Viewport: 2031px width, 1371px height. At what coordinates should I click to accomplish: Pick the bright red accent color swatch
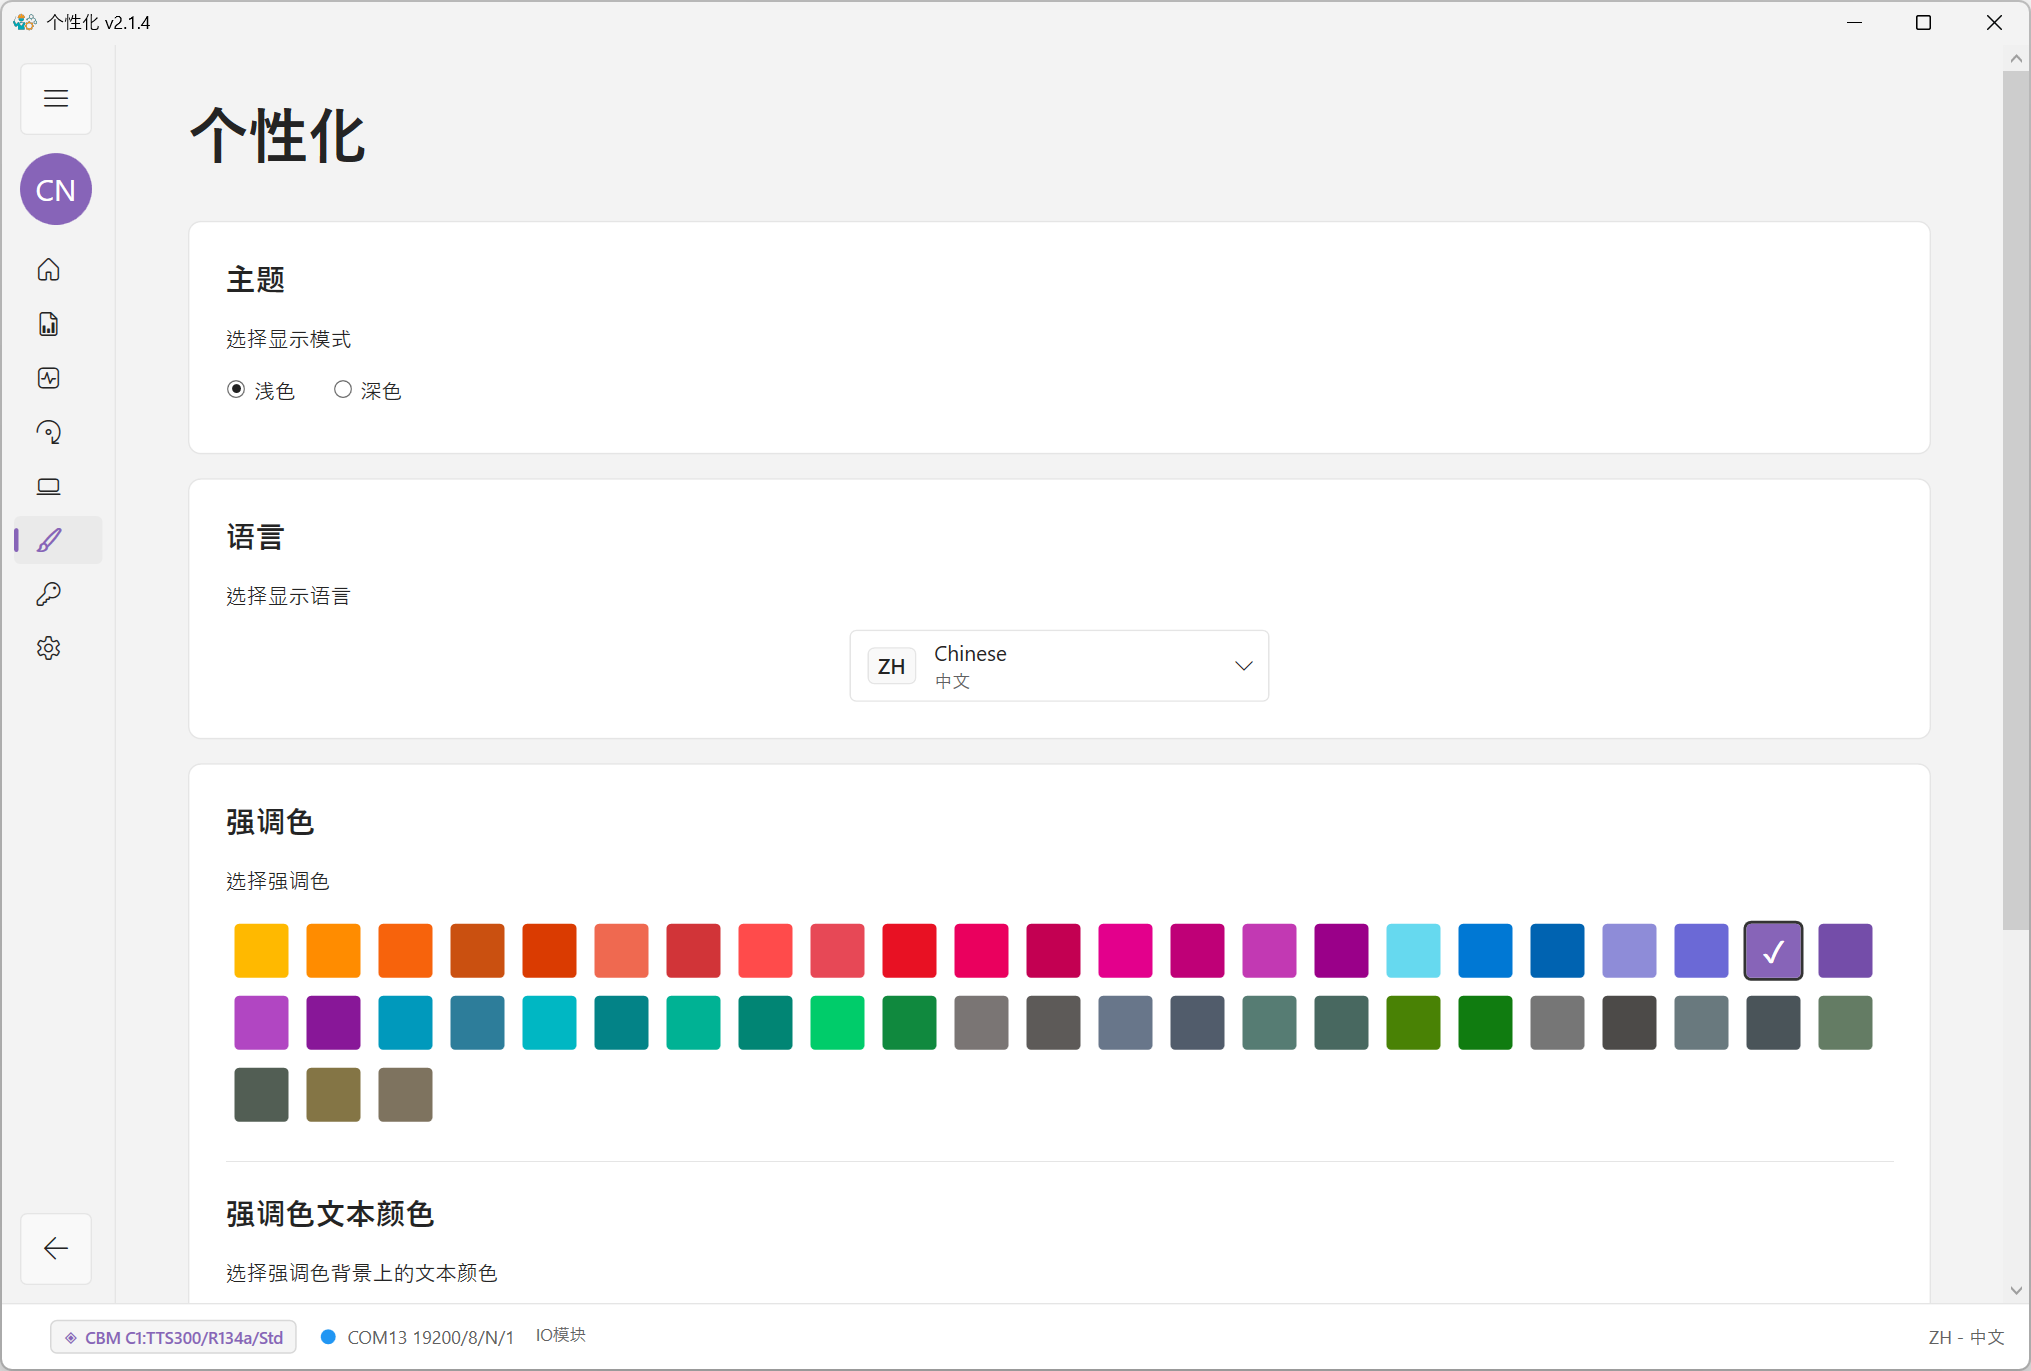pos(909,950)
